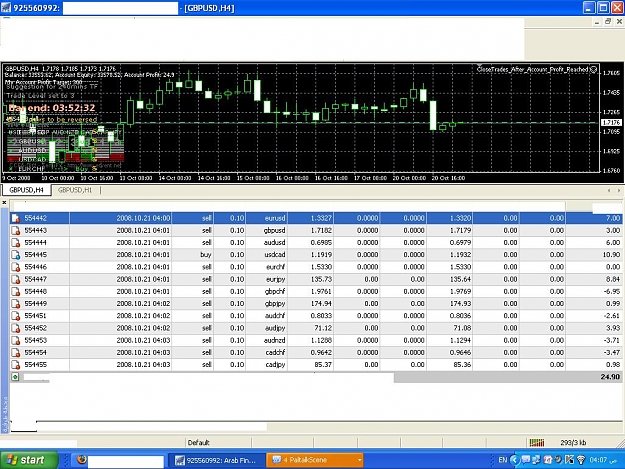Close the Terminal panel with the small x
Image resolution: width=625 pixels, height=469 pixels.
[x=4, y=203]
